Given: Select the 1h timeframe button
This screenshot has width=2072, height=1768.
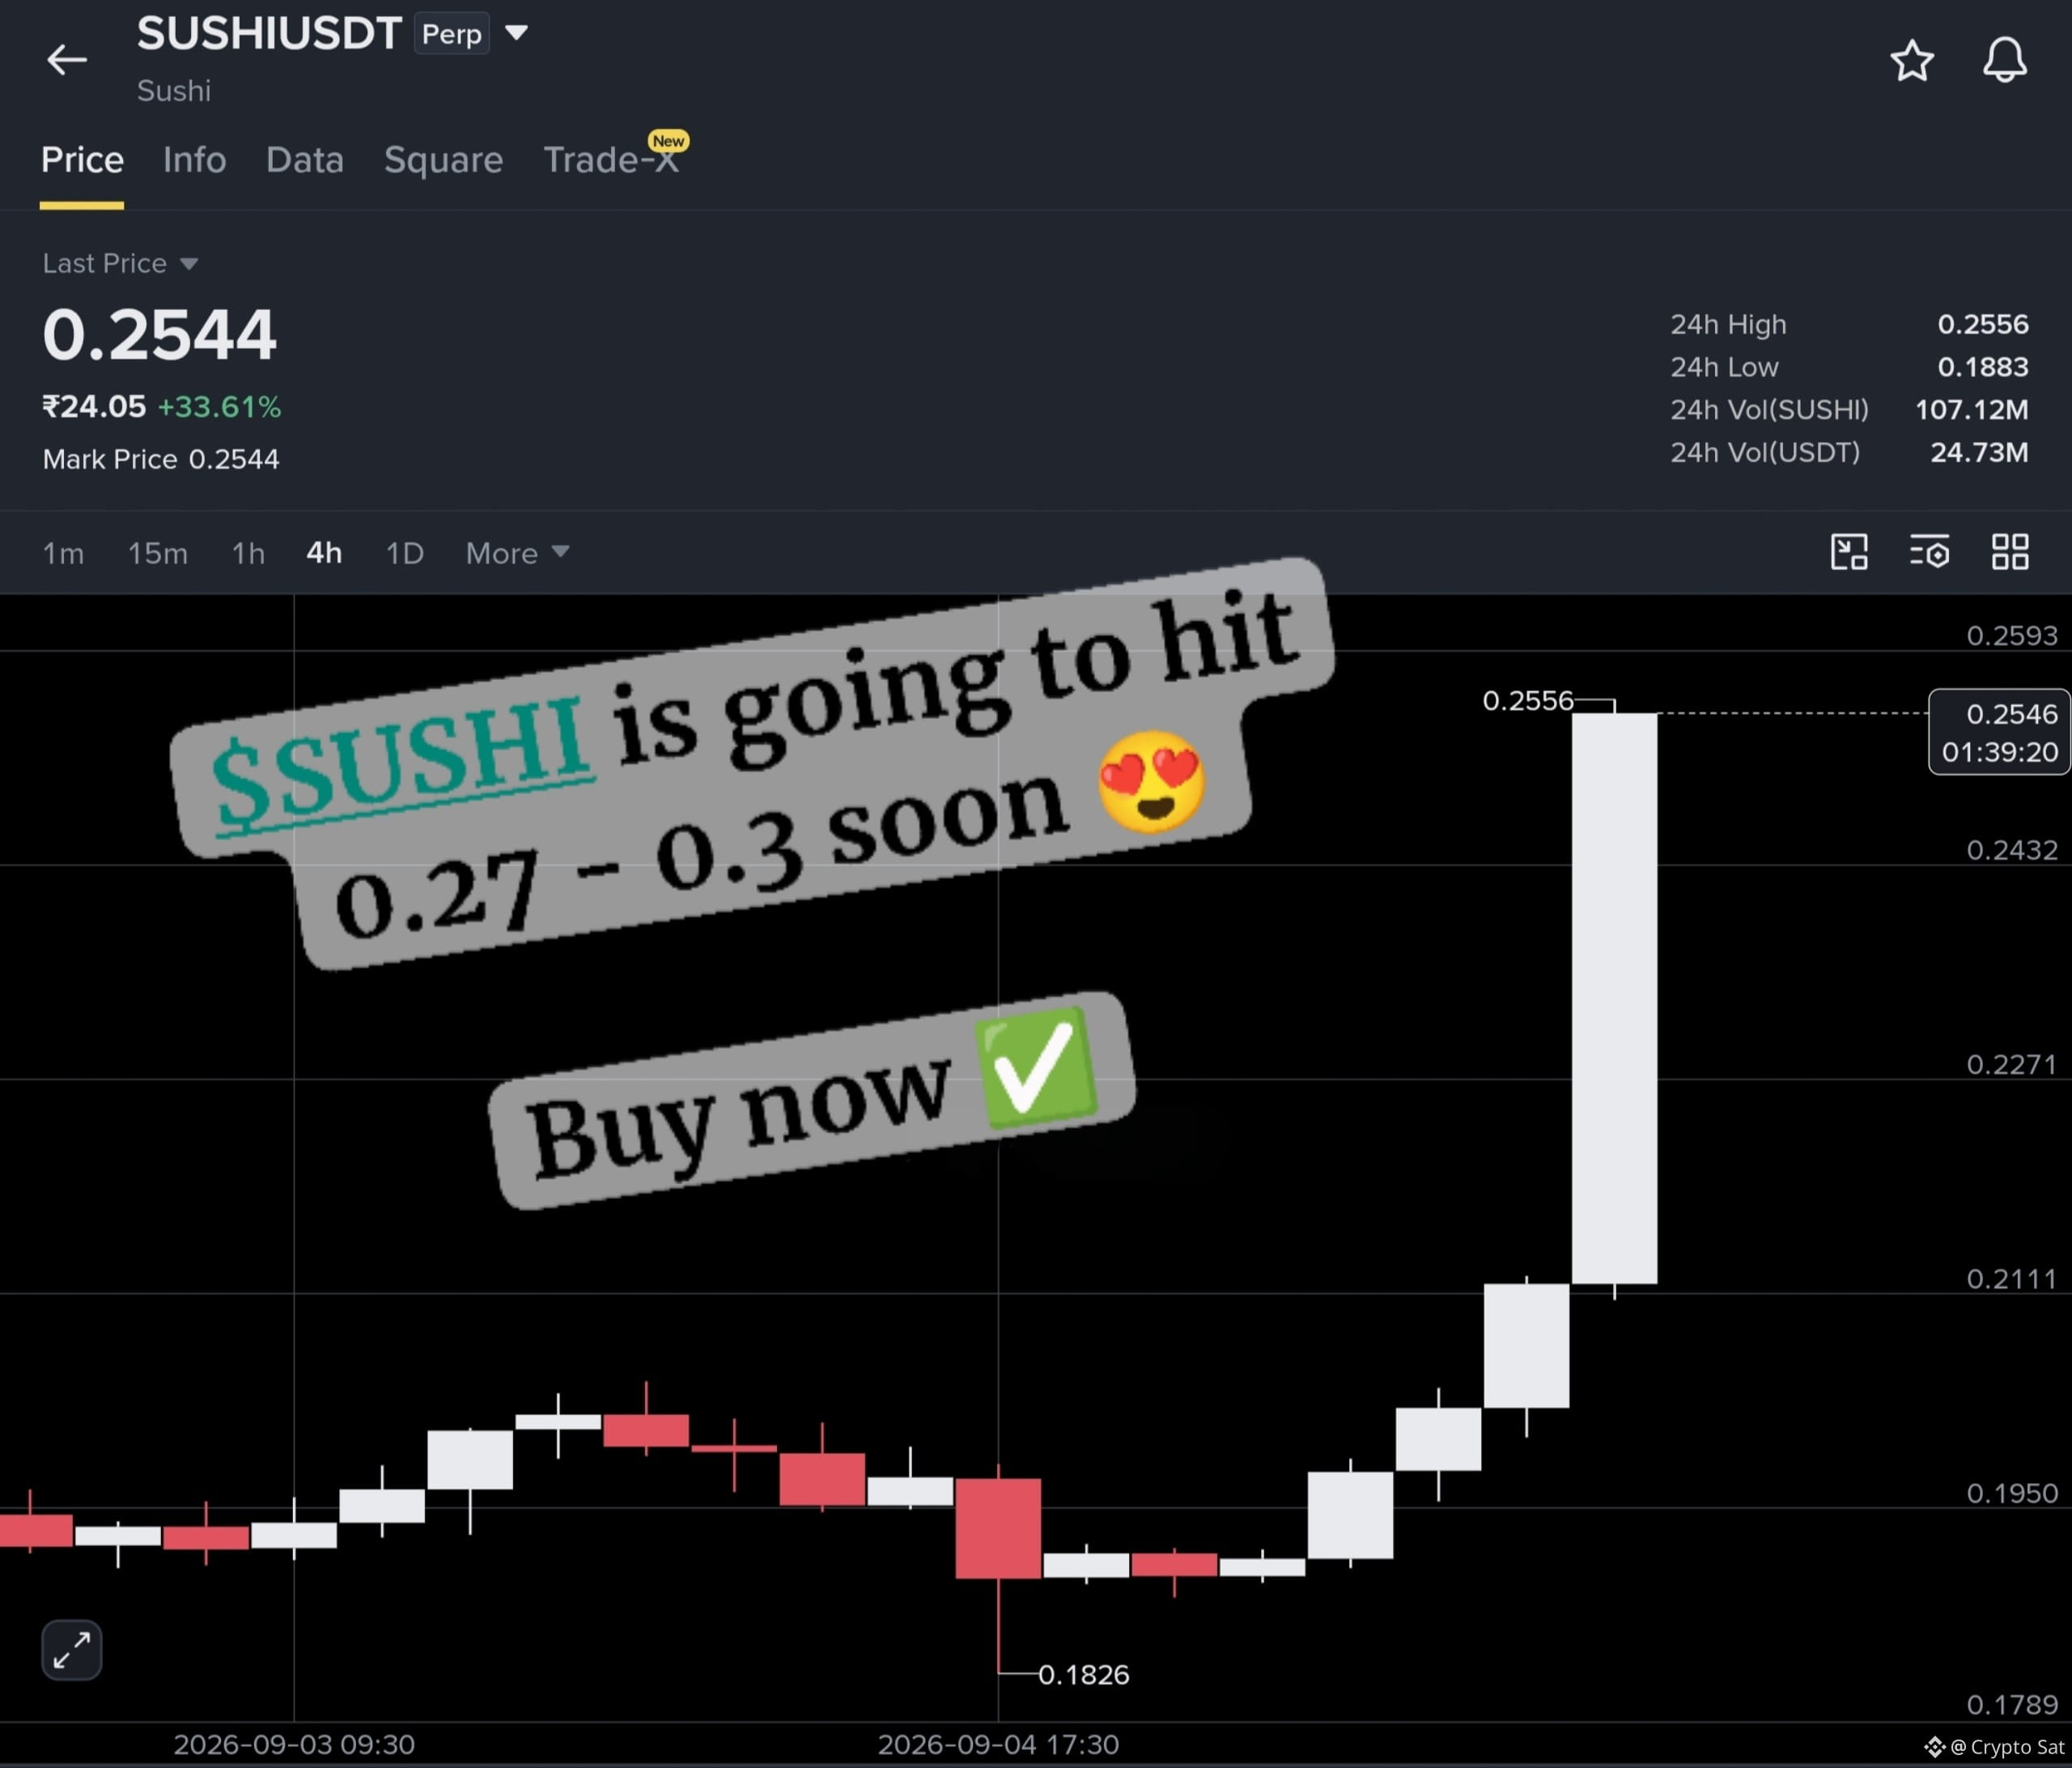Looking at the screenshot, I should pyautogui.click(x=248, y=553).
